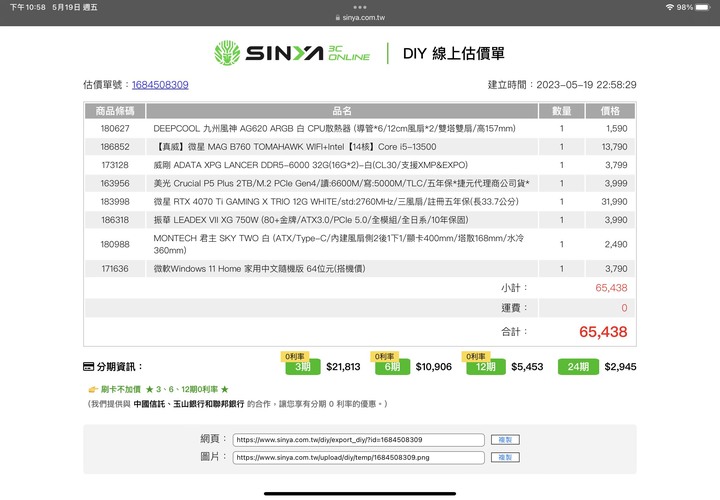This screenshot has width=720, height=500.
Task: Click the price 1,590
Action: tap(616, 129)
